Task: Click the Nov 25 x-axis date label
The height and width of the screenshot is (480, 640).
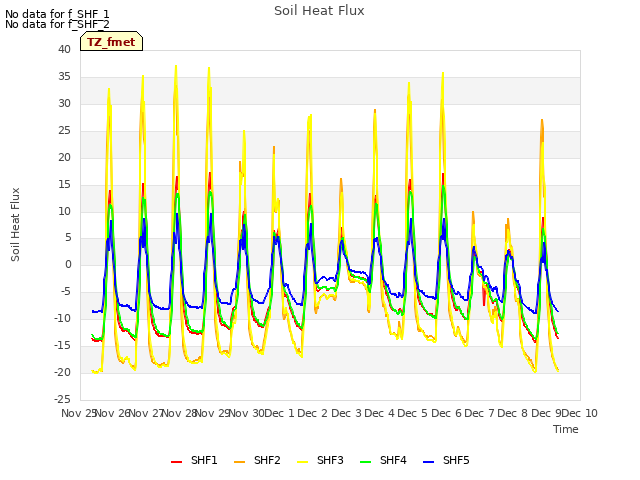Action: pyautogui.click(x=78, y=413)
